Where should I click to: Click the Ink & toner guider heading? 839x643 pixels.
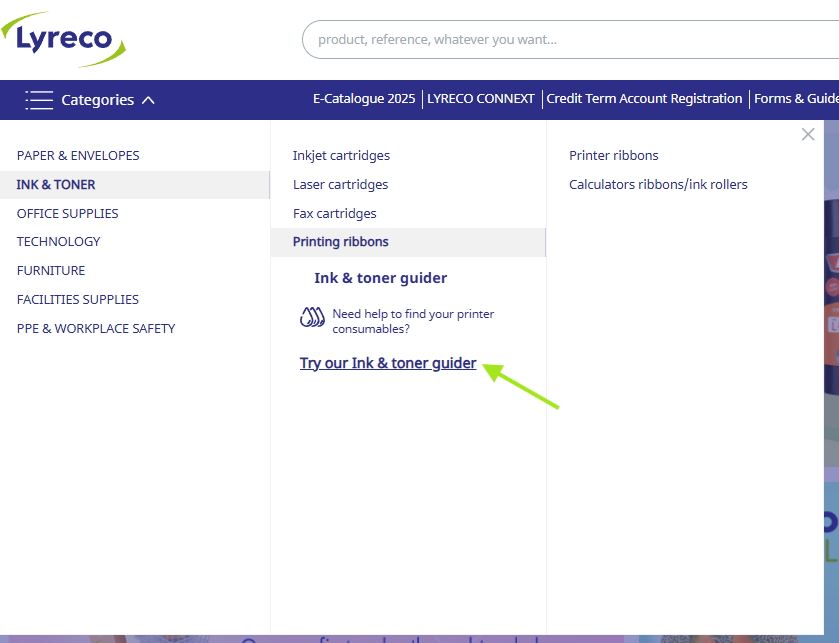tap(380, 278)
